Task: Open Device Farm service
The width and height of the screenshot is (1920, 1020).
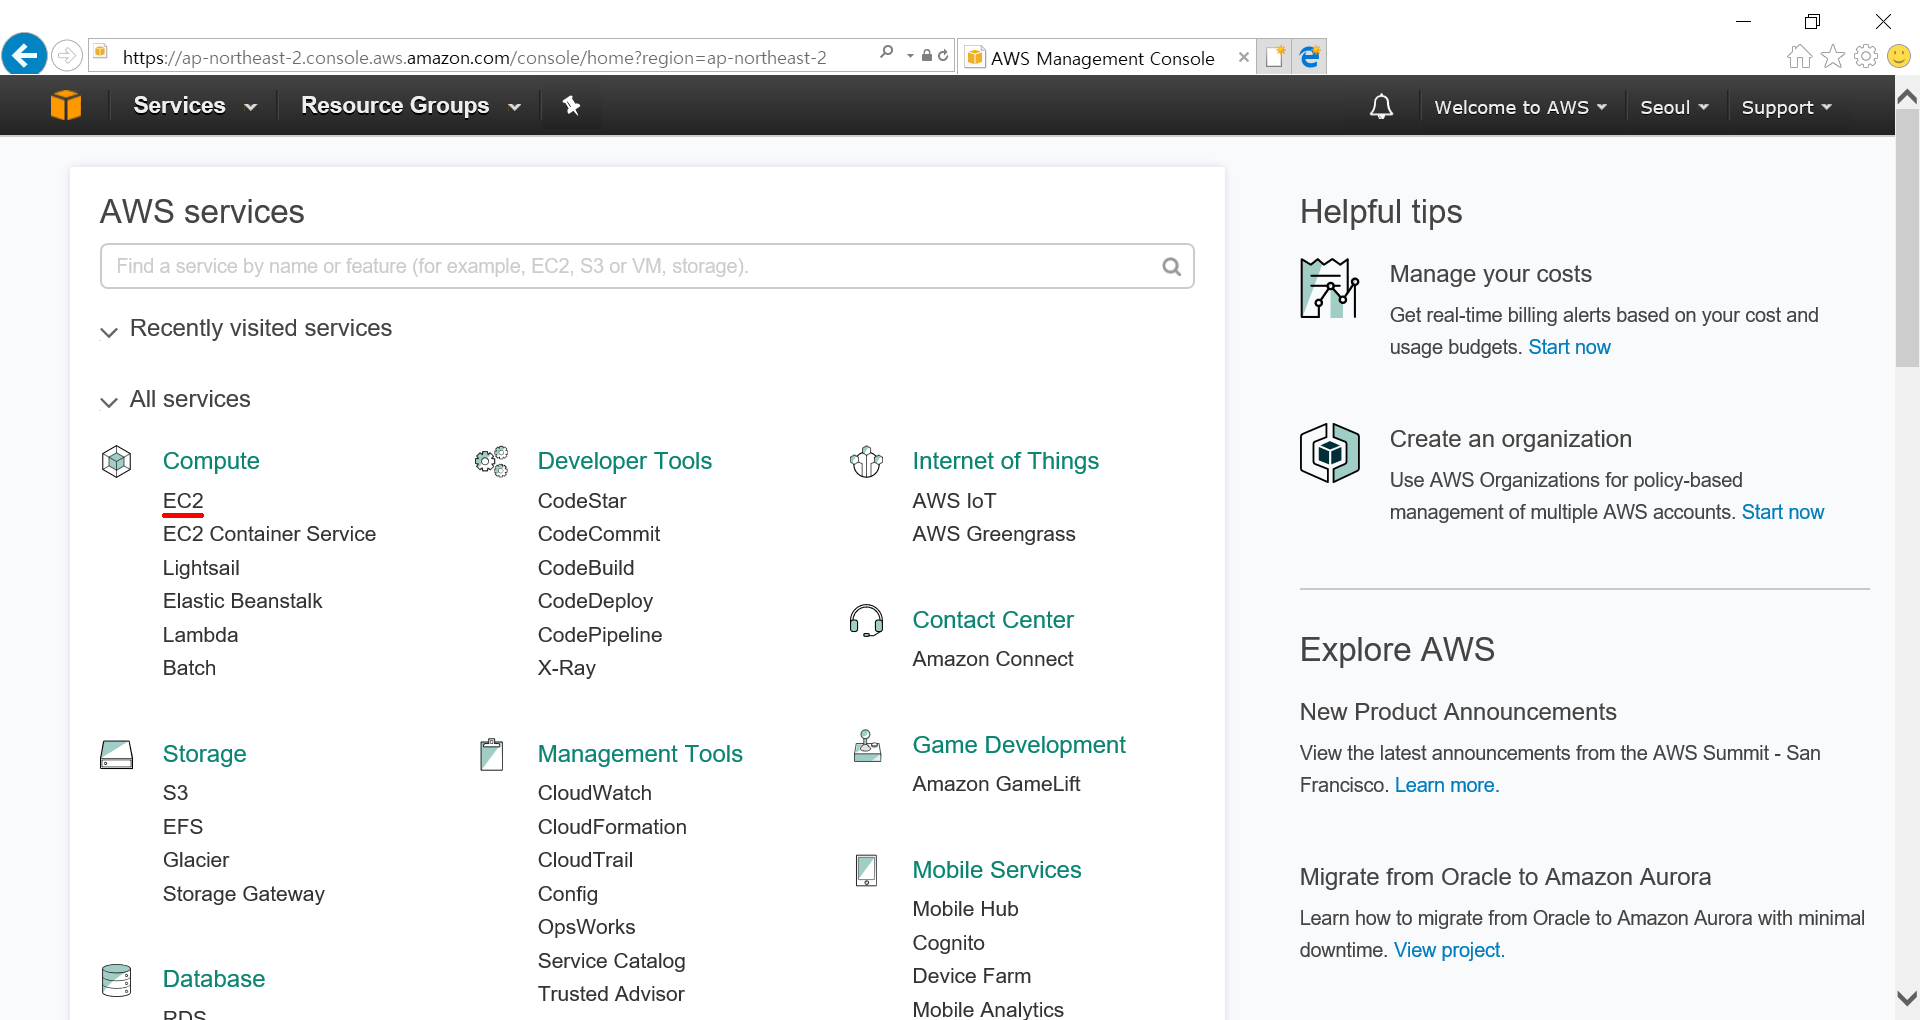Action: pyautogui.click(x=971, y=976)
